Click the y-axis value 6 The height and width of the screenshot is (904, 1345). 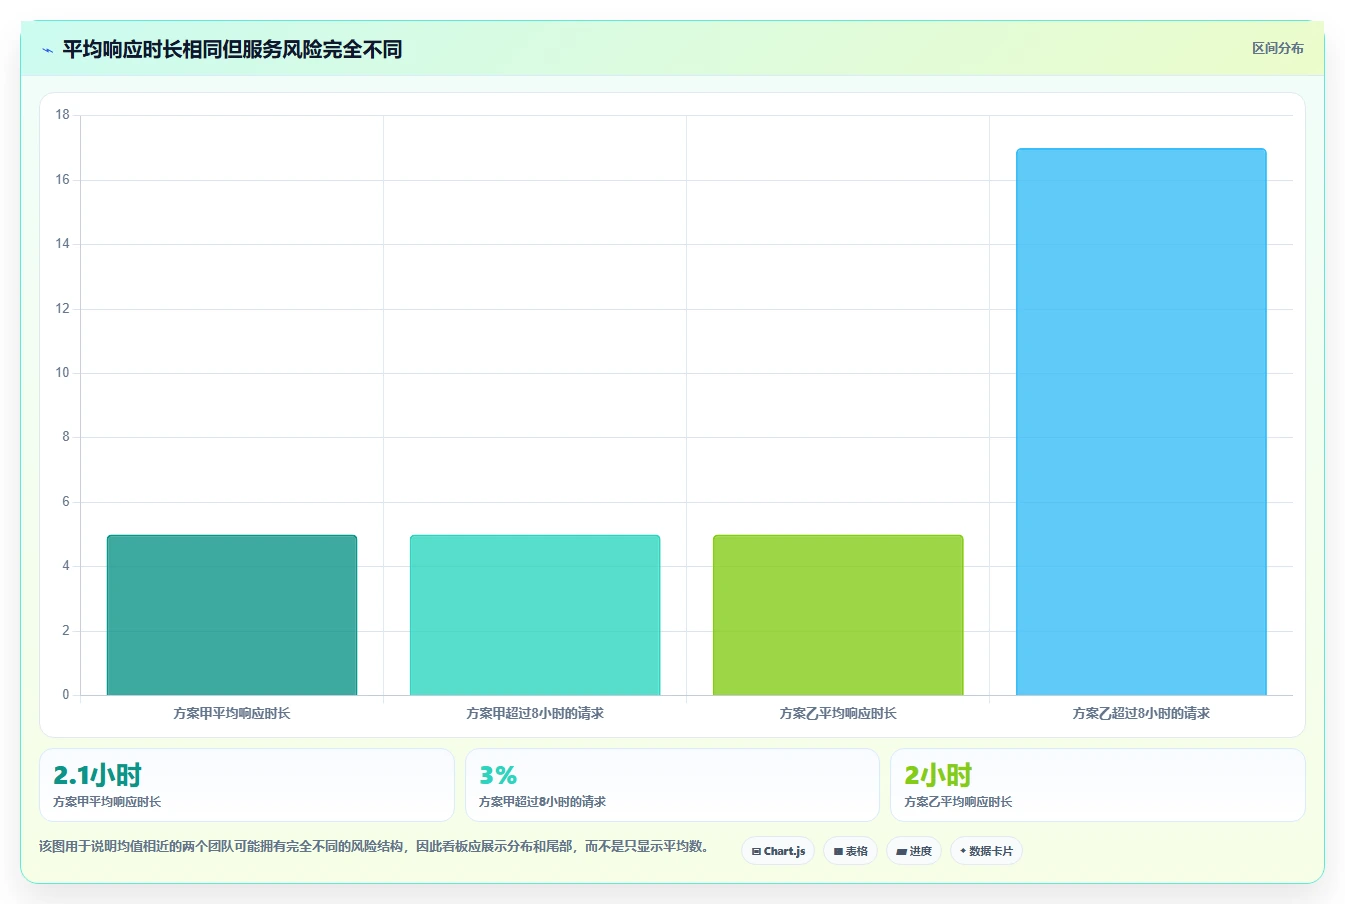(x=66, y=502)
